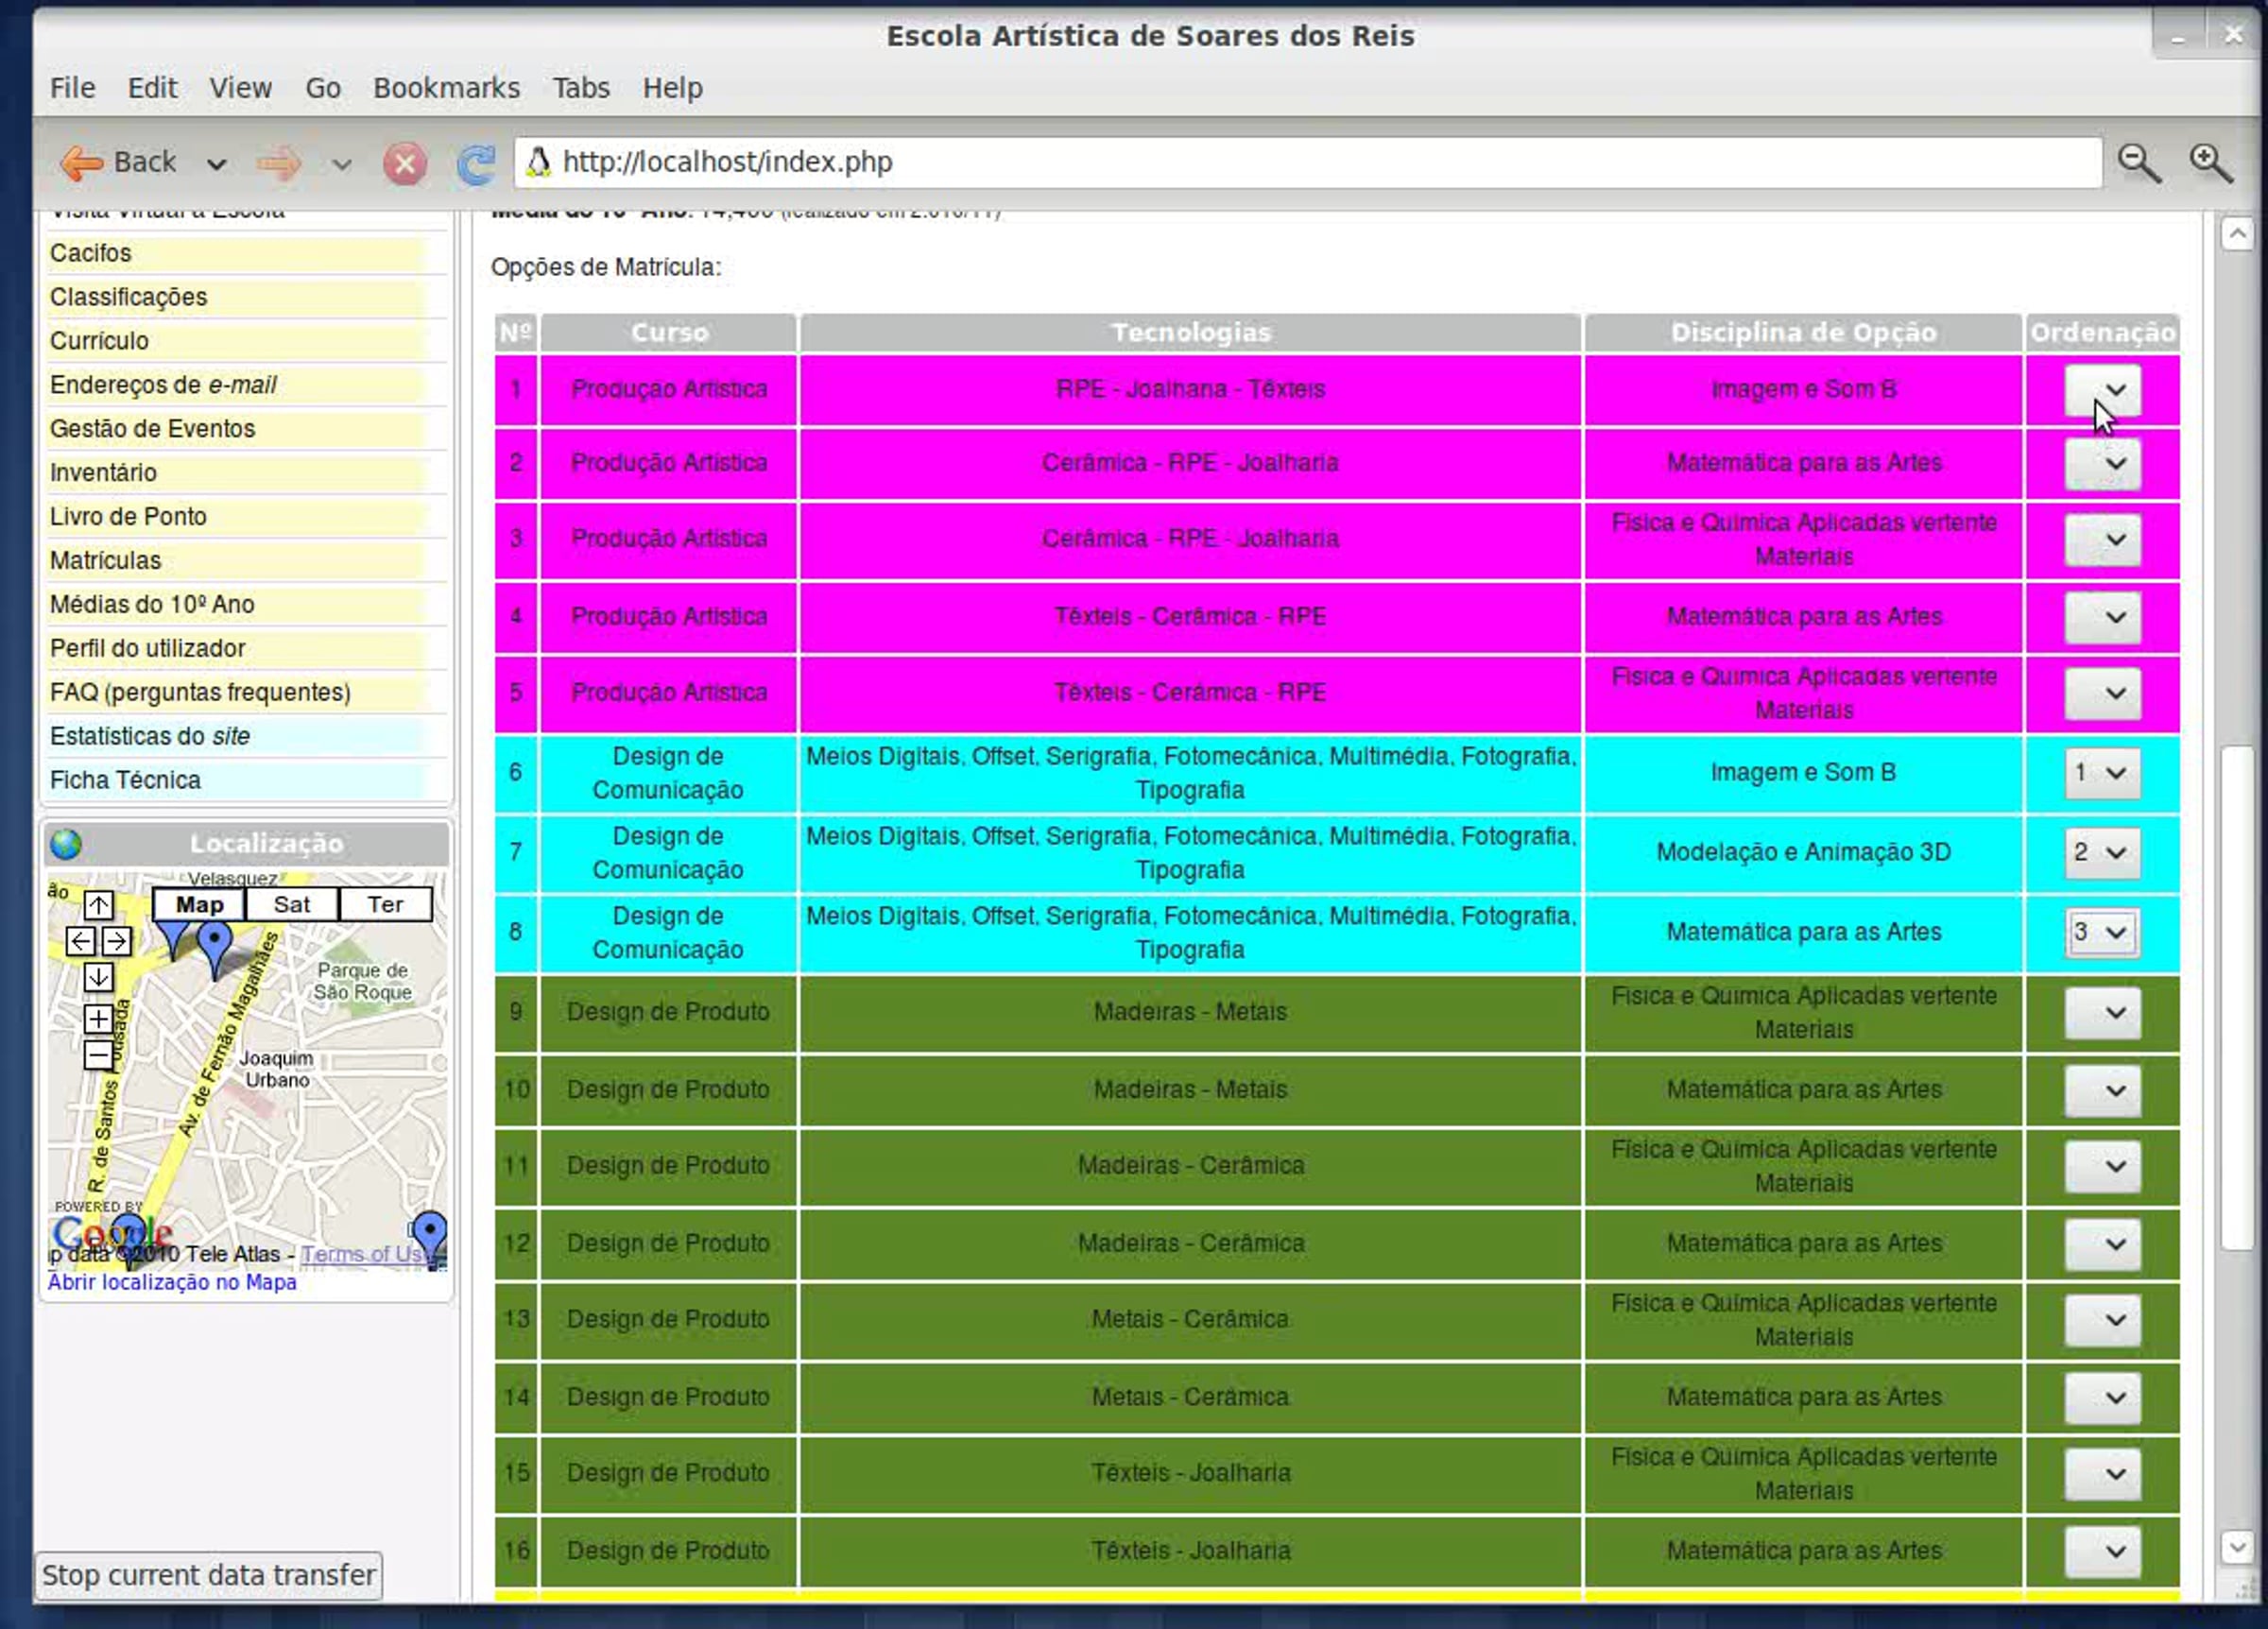Click scrollbar down arrow
This screenshot has width=2268, height=1629.
click(x=2237, y=1547)
